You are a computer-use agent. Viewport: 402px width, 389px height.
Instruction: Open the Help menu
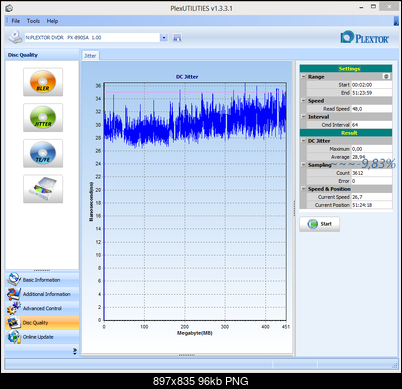pyautogui.click(x=52, y=21)
